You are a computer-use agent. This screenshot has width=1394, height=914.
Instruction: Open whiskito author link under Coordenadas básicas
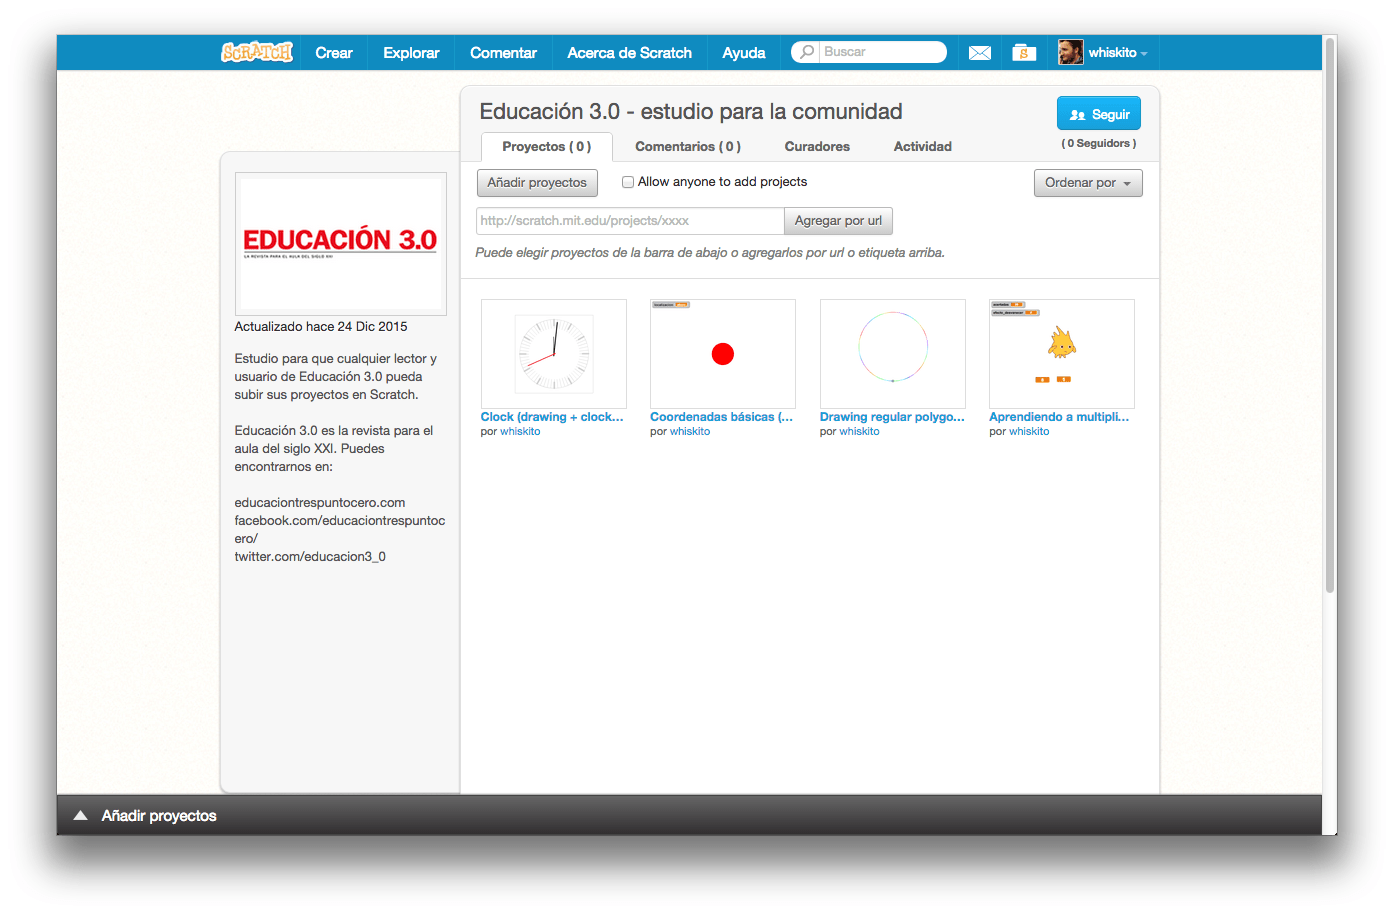[690, 432]
